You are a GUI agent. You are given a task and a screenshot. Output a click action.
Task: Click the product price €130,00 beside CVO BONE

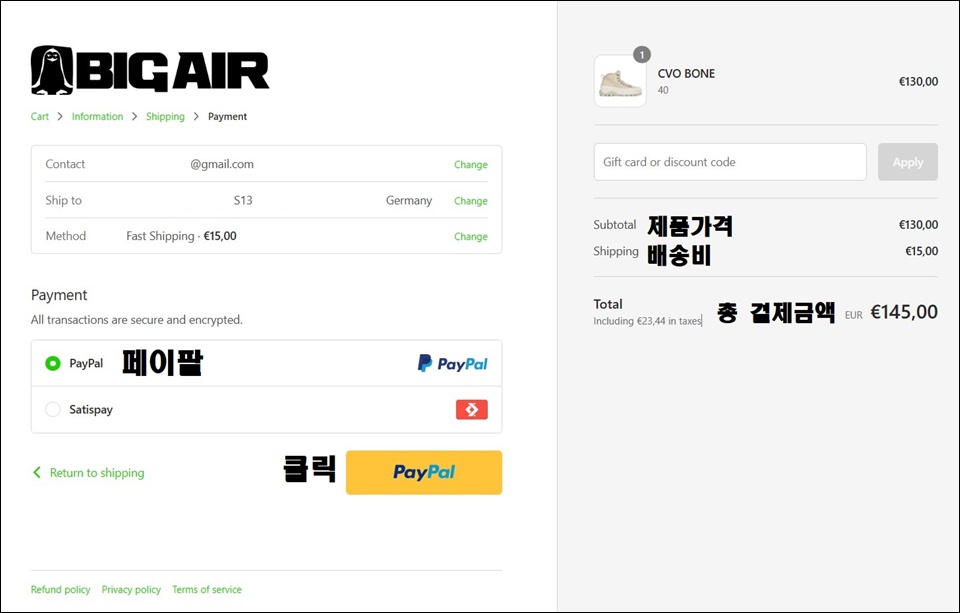tap(918, 81)
